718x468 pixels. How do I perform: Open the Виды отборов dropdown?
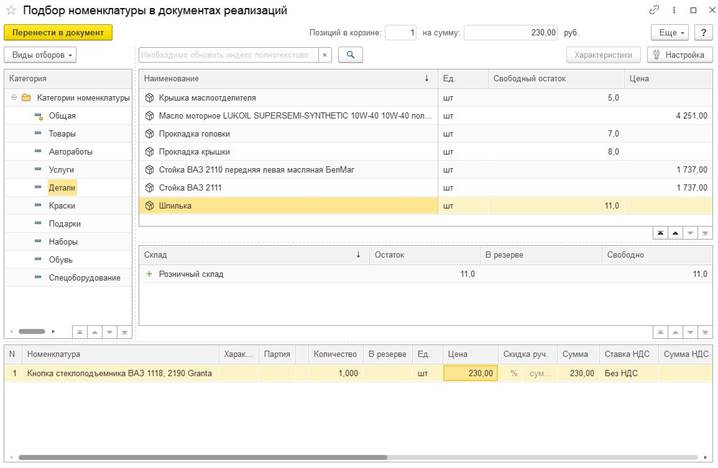[40, 55]
